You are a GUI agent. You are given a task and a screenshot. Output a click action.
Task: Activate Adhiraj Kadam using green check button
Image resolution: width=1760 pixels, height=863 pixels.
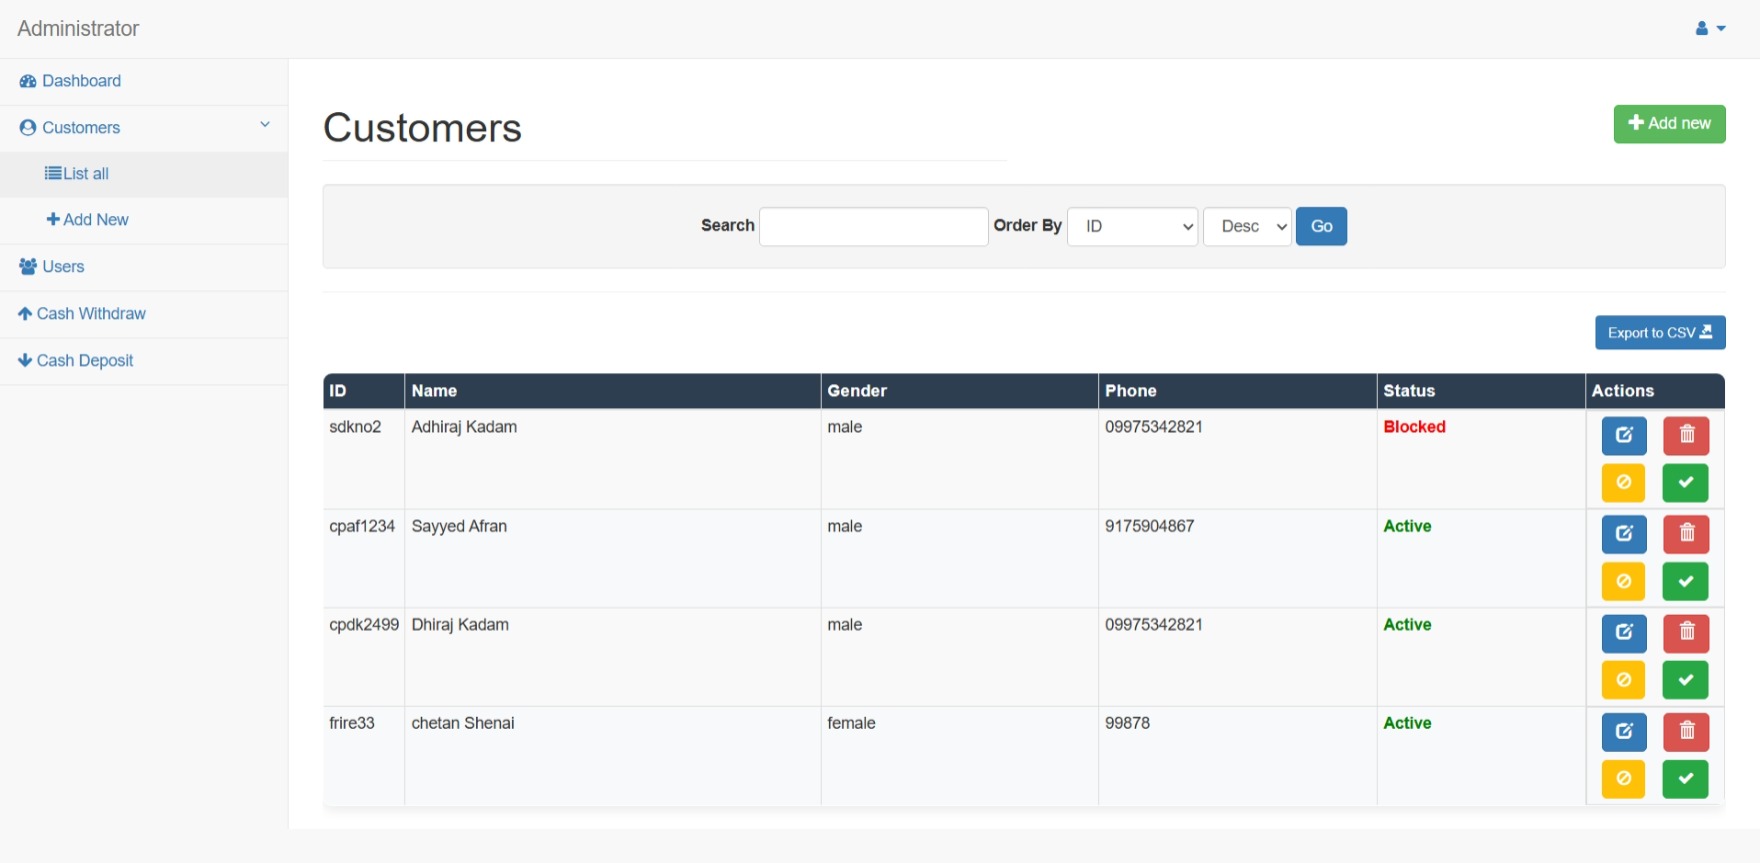click(x=1686, y=483)
